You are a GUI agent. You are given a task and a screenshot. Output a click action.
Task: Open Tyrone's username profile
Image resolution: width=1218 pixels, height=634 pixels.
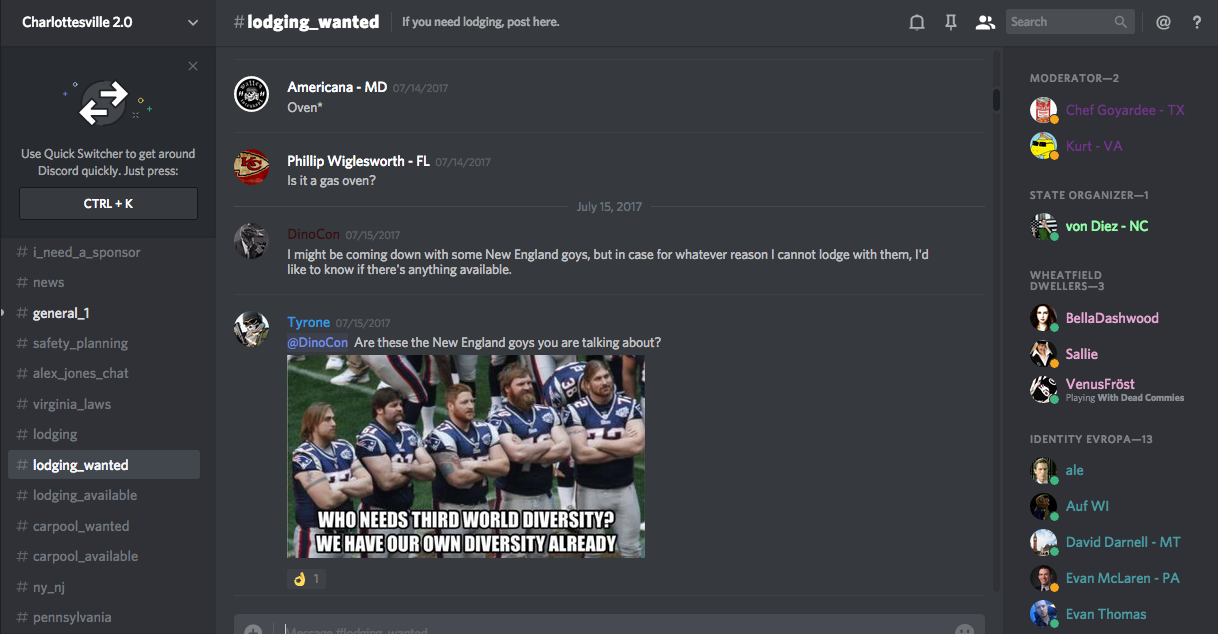click(x=308, y=322)
